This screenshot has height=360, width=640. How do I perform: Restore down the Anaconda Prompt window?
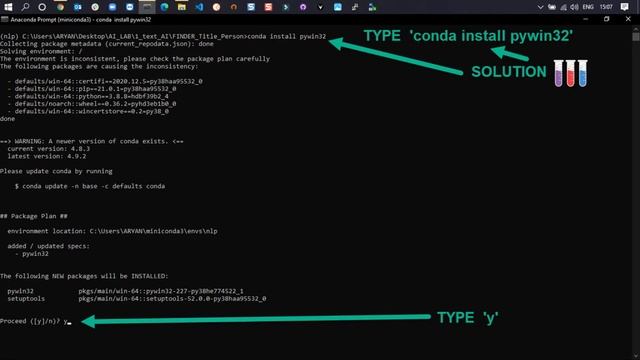[x=607, y=19]
